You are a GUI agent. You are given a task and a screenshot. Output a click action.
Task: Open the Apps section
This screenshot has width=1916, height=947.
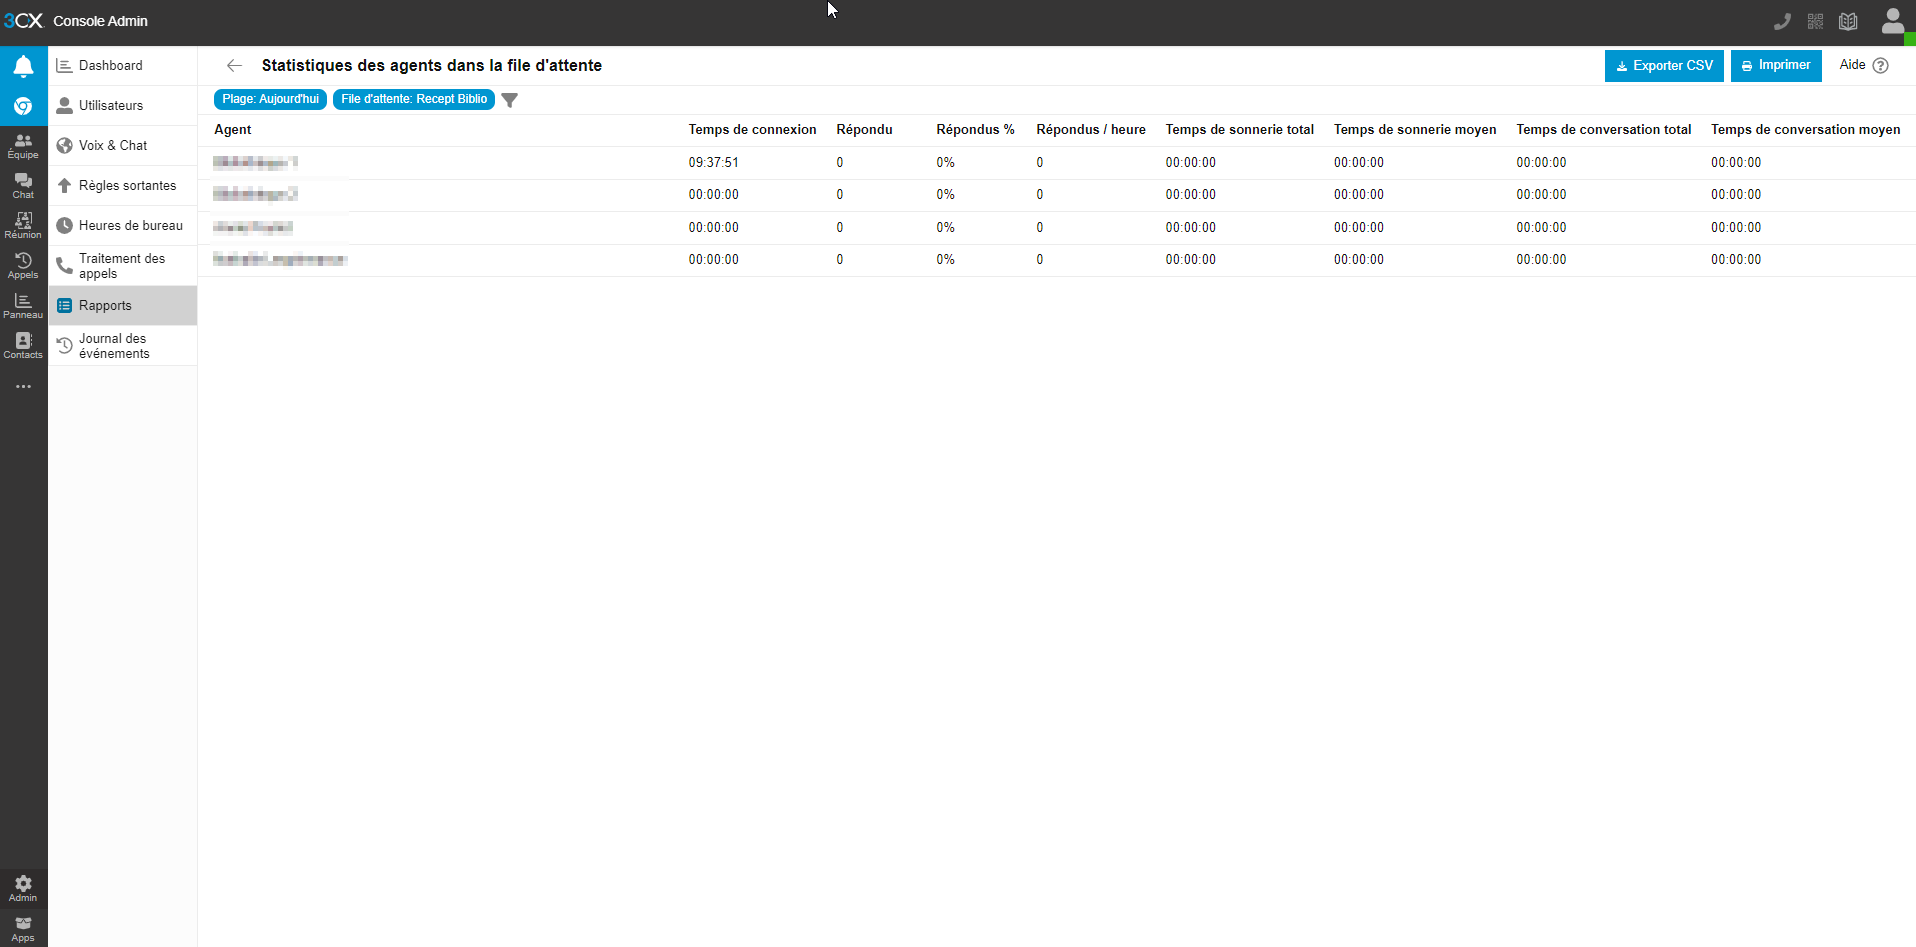point(23,929)
